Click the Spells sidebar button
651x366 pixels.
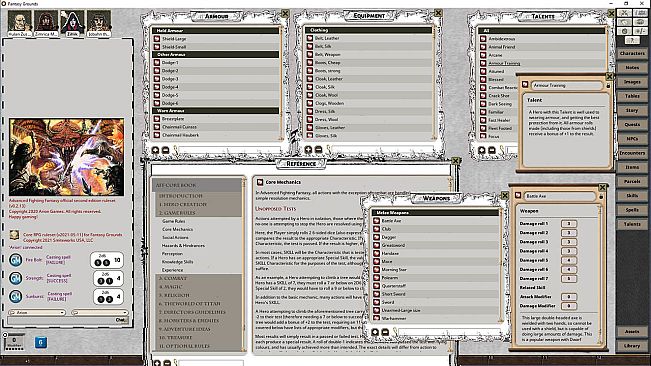(632, 210)
